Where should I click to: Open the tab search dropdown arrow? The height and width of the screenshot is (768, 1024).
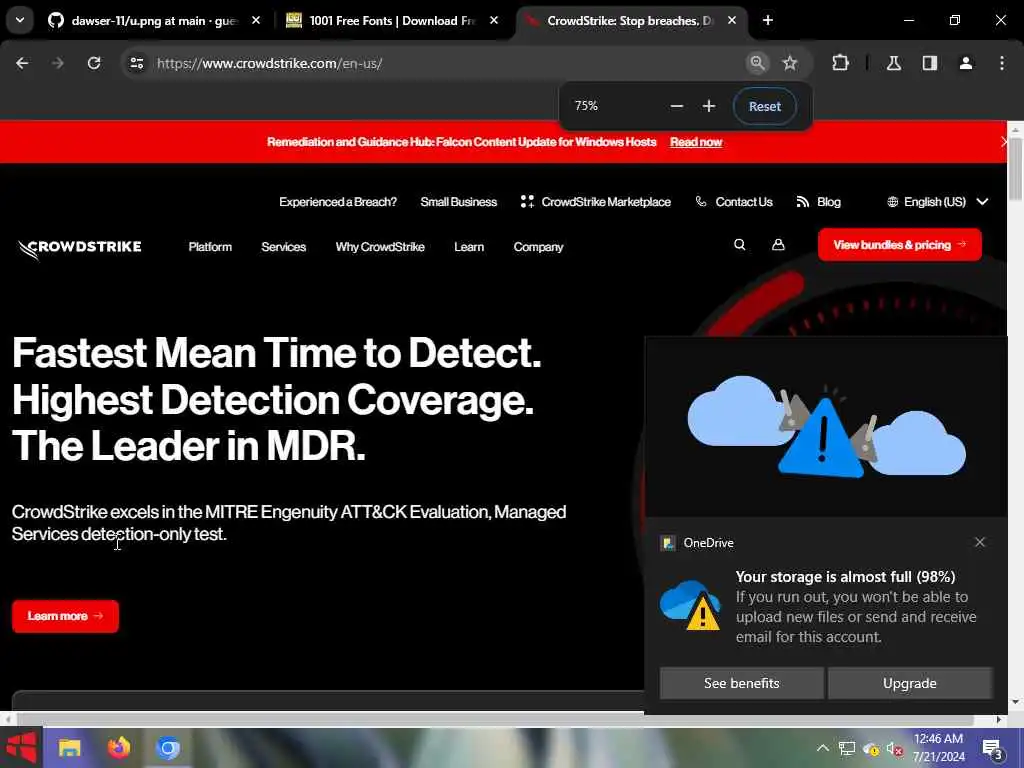pyautogui.click(x=20, y=20)
